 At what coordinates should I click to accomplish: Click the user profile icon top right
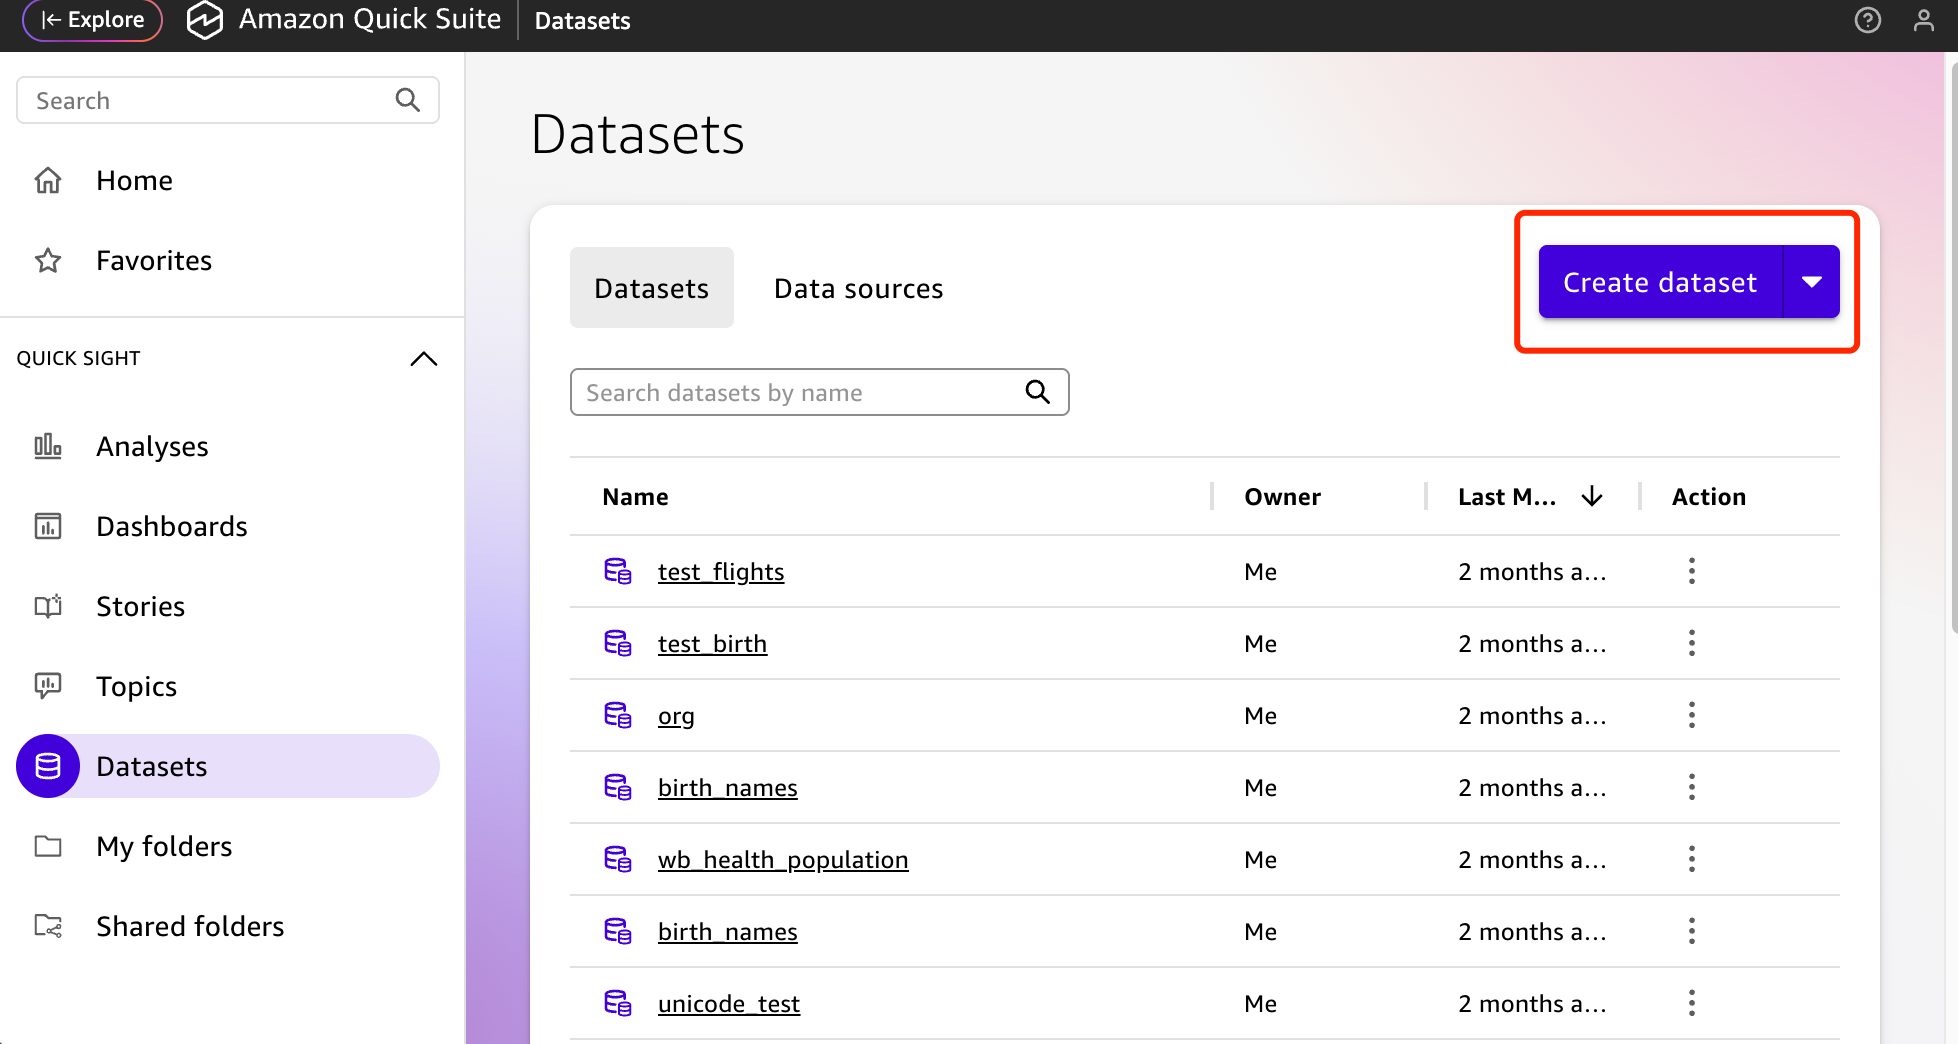point(1924,20)
